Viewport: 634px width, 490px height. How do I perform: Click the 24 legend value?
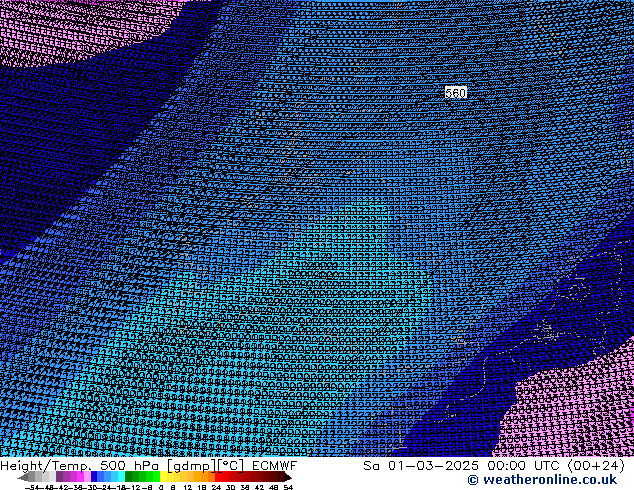(x=216, y=487)
